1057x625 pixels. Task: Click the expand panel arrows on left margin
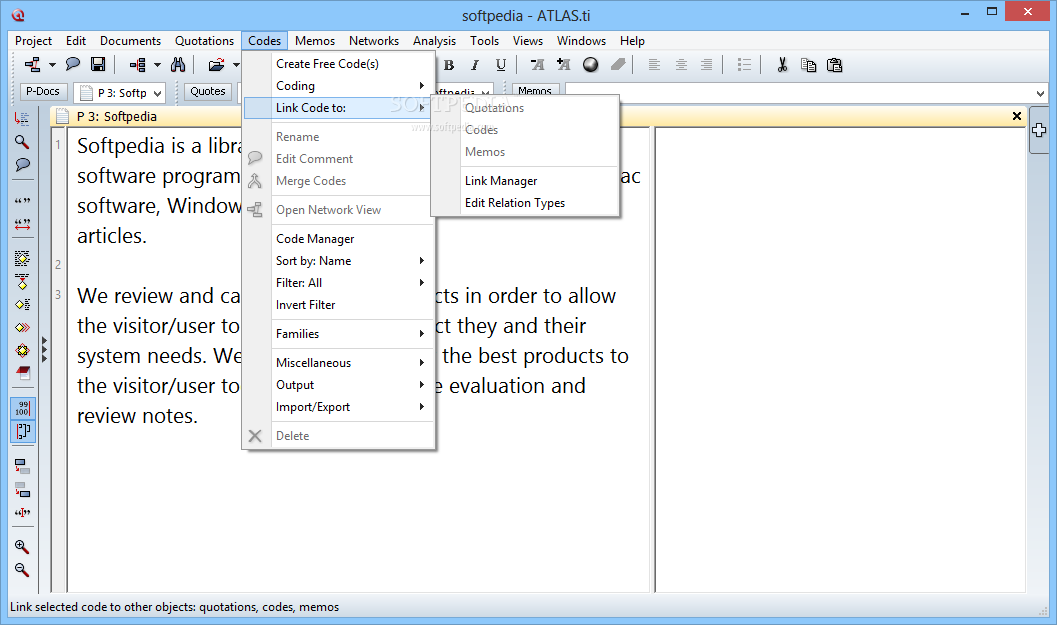[44, 350]
